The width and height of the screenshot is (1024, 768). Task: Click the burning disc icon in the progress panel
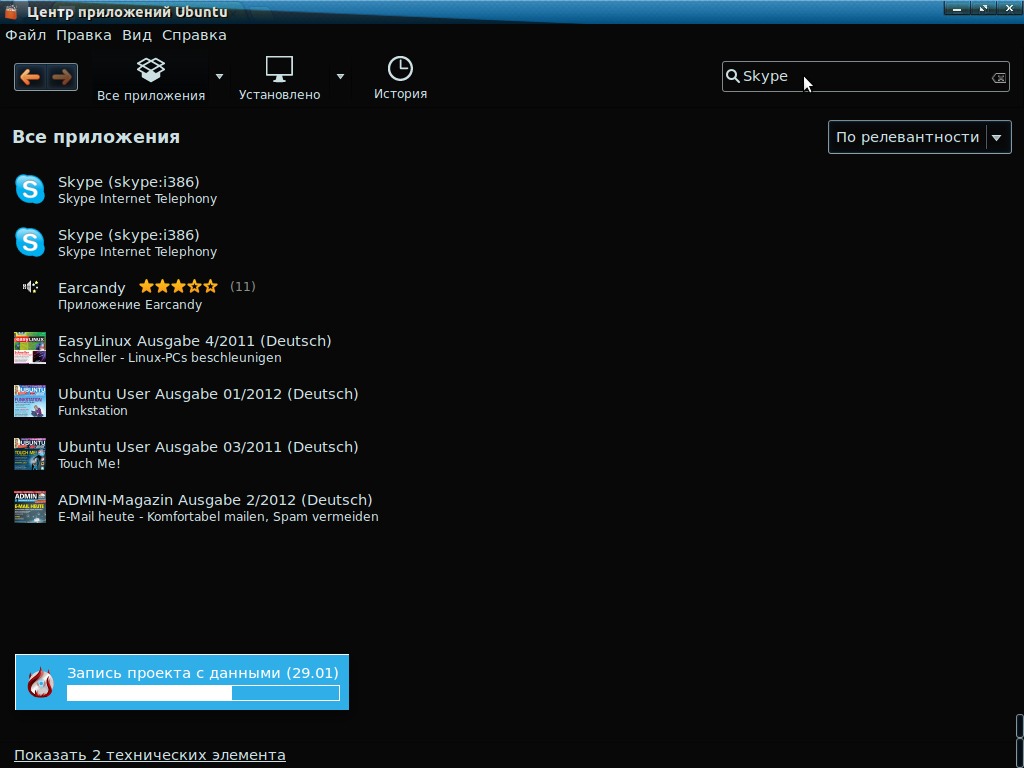point(40,682)
